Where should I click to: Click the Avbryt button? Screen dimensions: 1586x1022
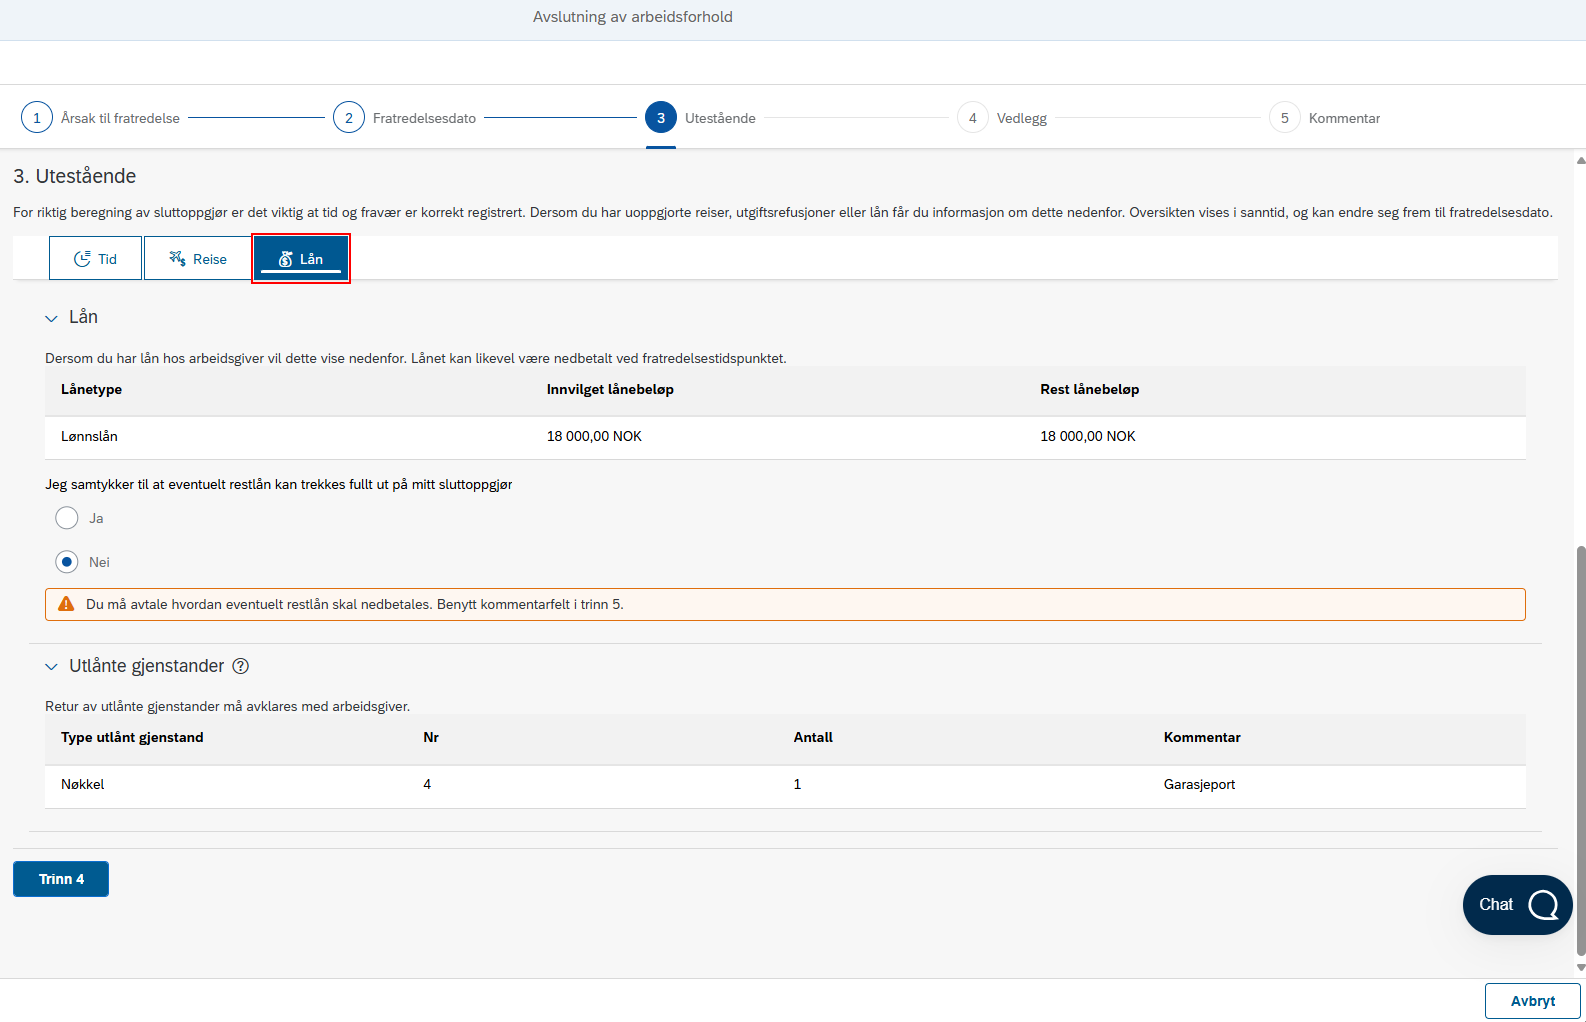click(1533, 1001)
